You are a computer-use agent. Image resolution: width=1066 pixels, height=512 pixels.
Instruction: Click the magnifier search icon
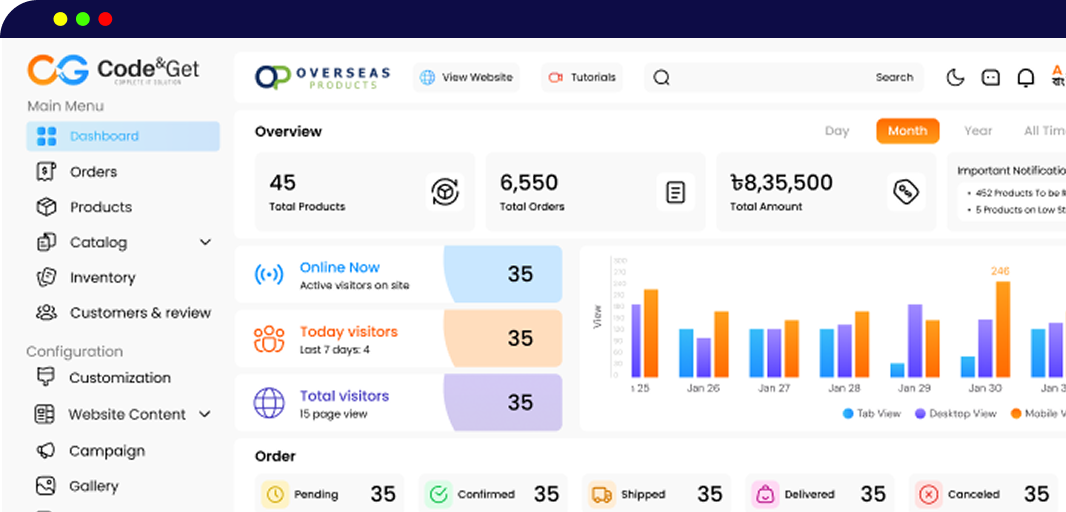(661, 78)
